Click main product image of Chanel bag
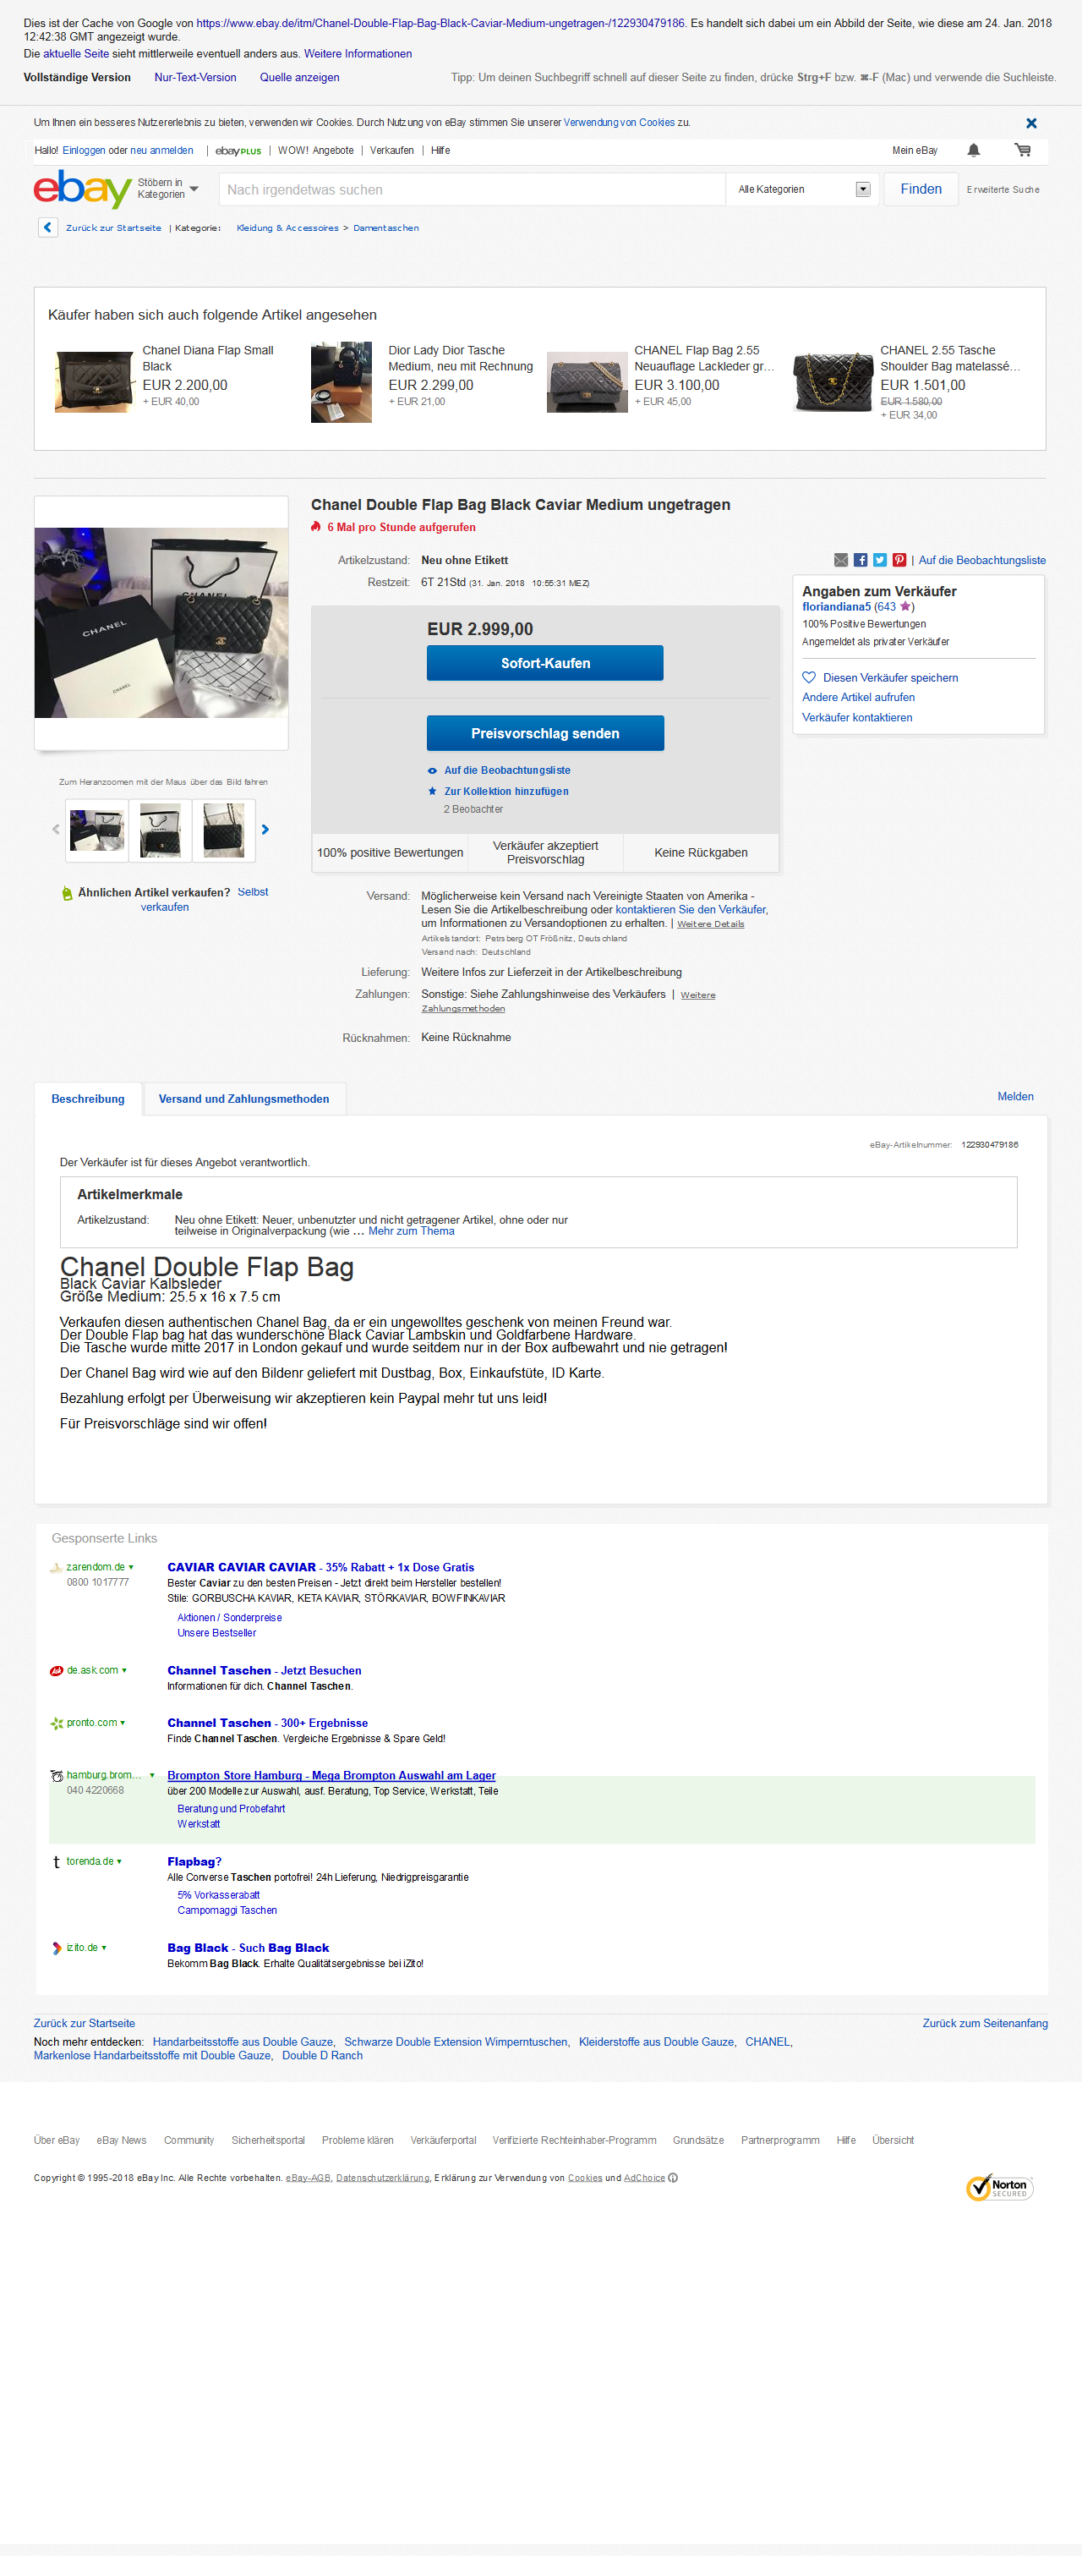1082x2576 pixels. pos(161,622)
